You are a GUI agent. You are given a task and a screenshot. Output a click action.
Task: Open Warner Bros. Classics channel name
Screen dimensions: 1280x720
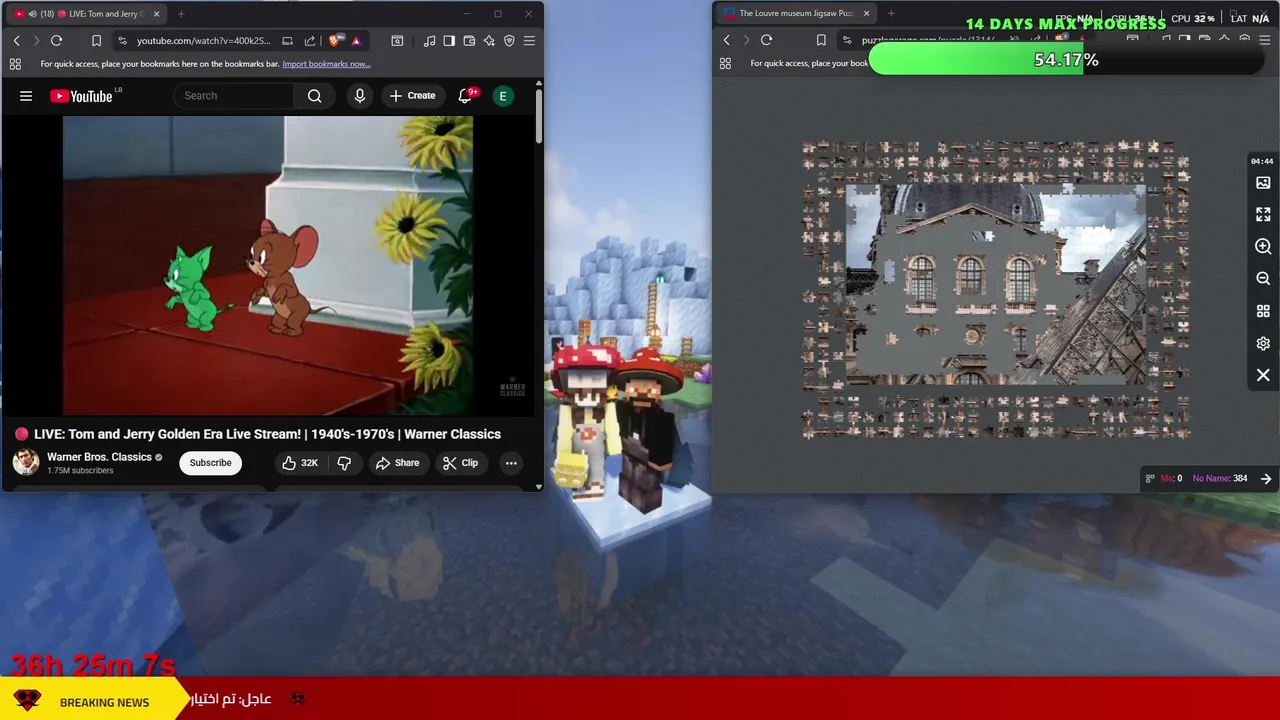pyautogui.click(x=99, y=457)
